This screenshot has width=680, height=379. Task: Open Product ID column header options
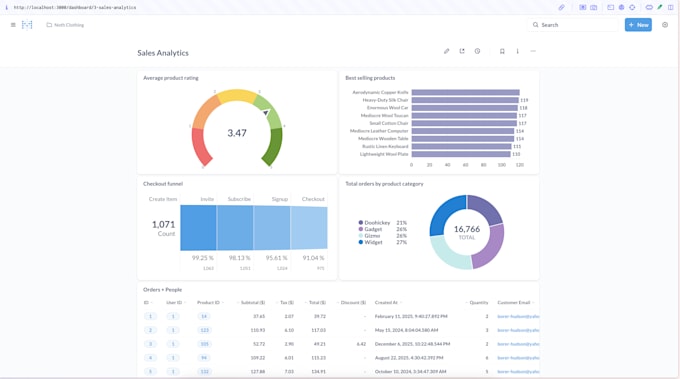click(210, 302)
